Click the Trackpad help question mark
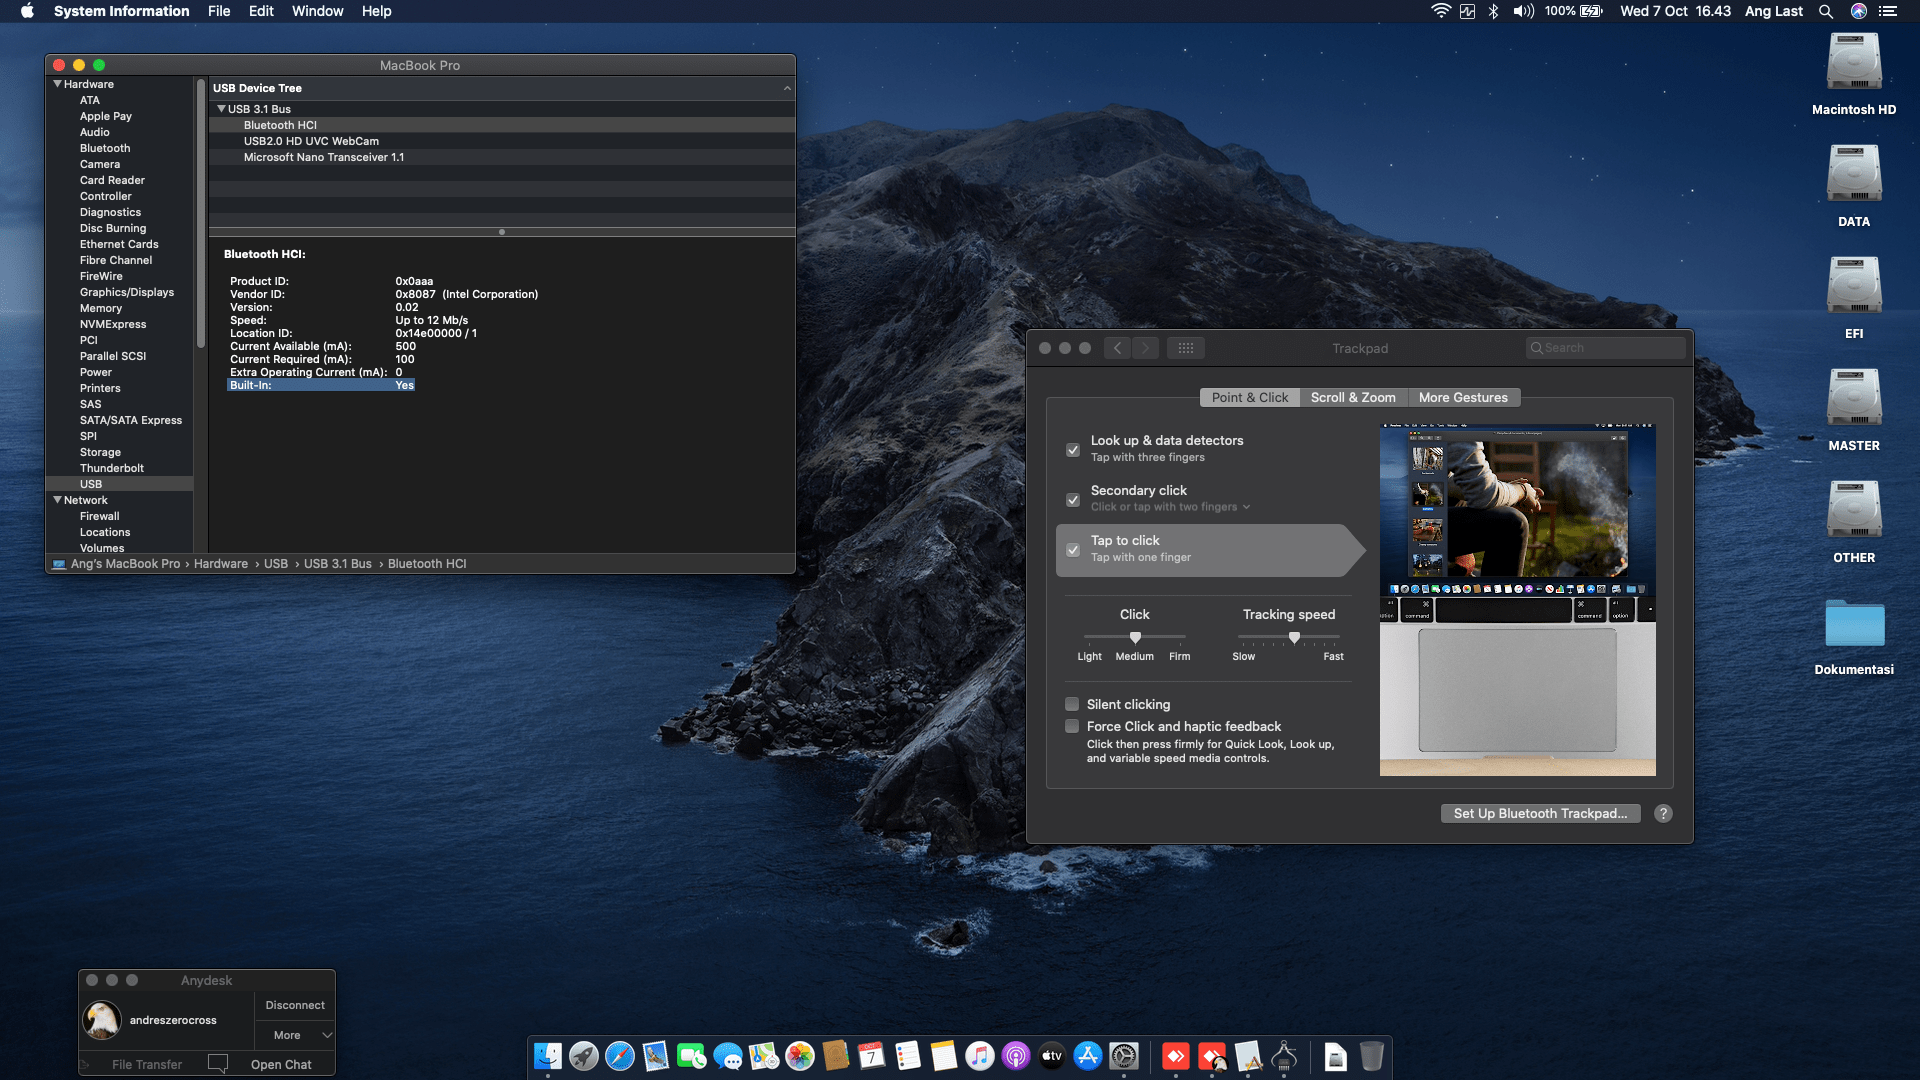The width and height of the screenshot is (1920, 1080). pos(1663,814)
